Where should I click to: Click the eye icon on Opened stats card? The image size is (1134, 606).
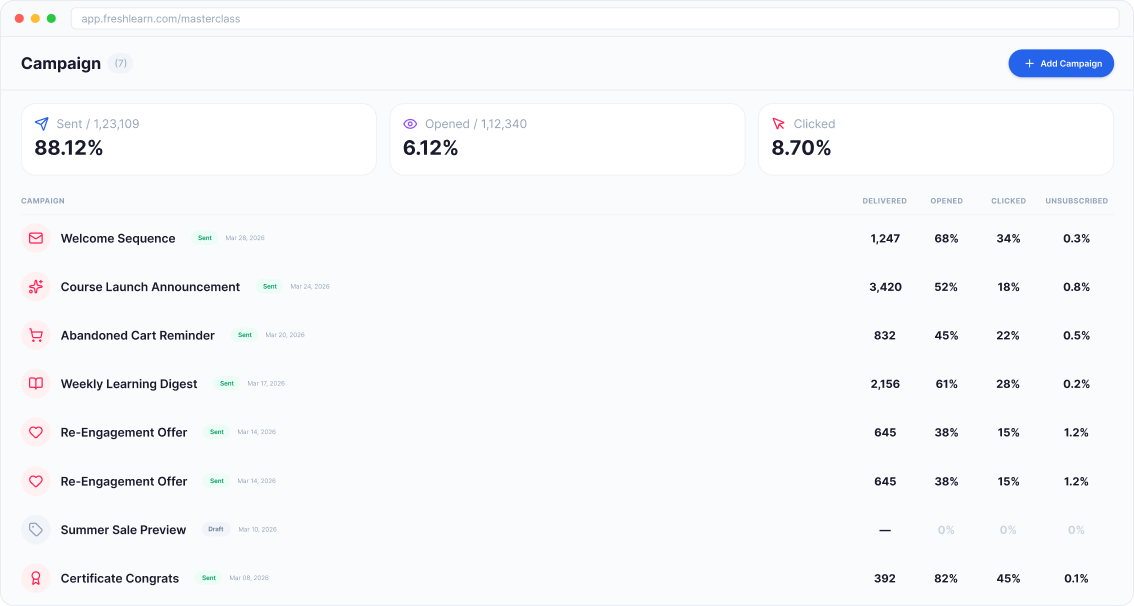[x=409, y=123]
